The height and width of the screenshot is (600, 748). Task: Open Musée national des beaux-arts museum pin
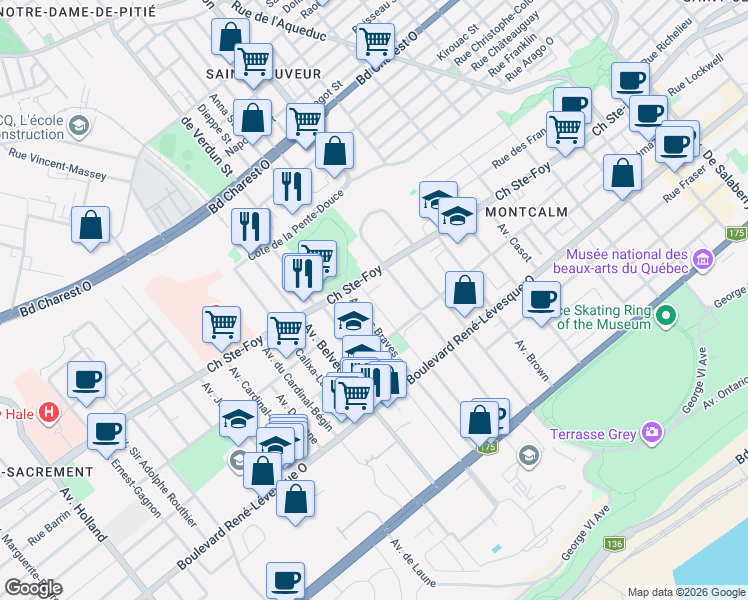pos(704,260)
